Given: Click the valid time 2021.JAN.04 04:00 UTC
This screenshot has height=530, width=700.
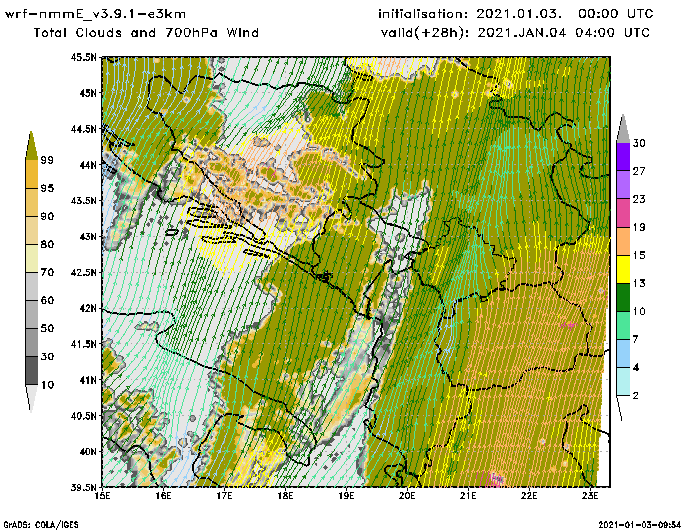Looking at the screenshot, I should [564, 33].
